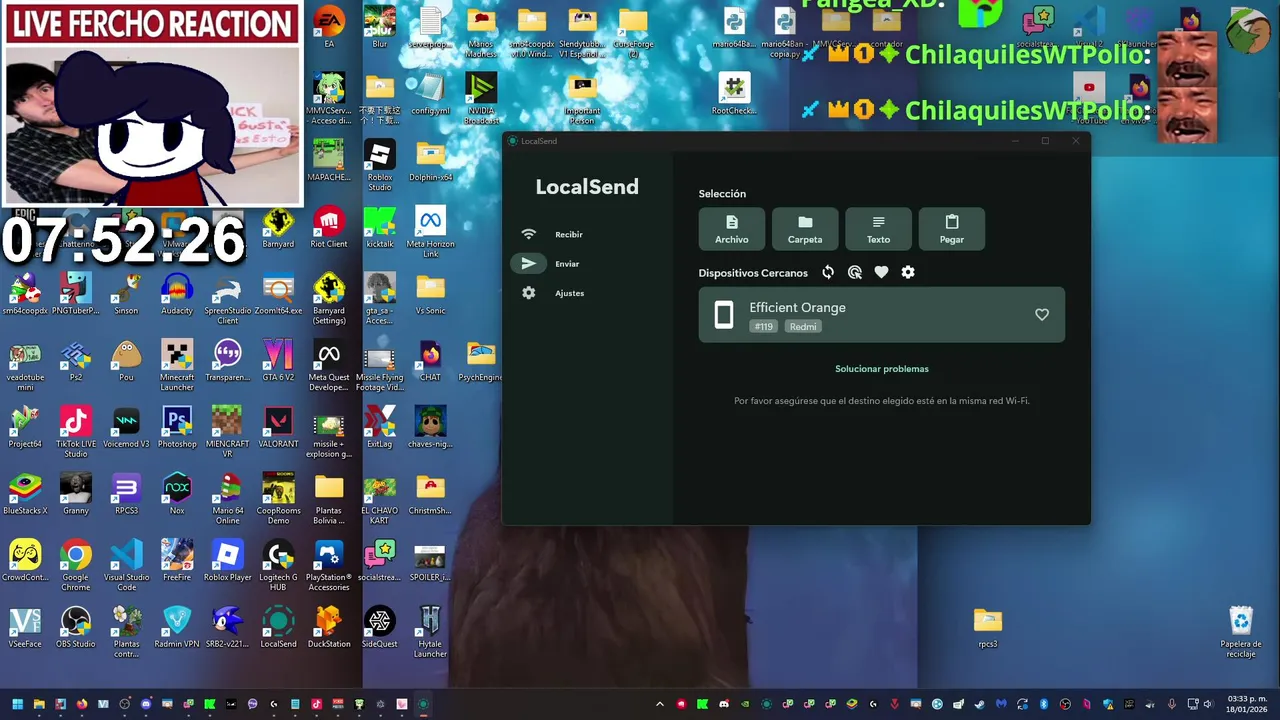Mark Efficient Orange device as favorite

click(1042, 315)
